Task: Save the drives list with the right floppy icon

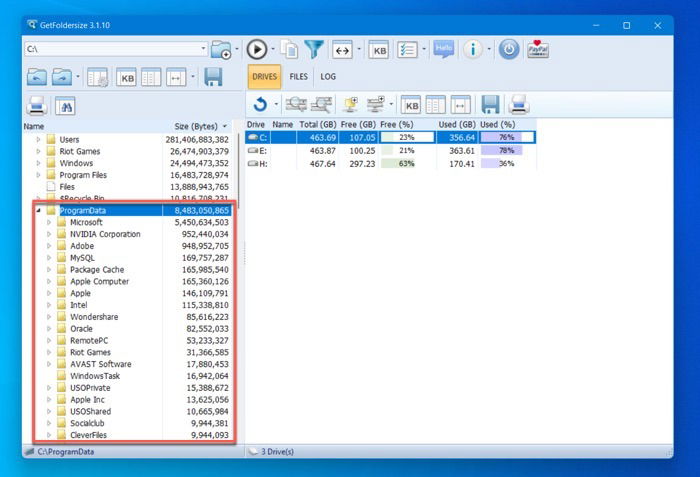Action: pos(490,105)
